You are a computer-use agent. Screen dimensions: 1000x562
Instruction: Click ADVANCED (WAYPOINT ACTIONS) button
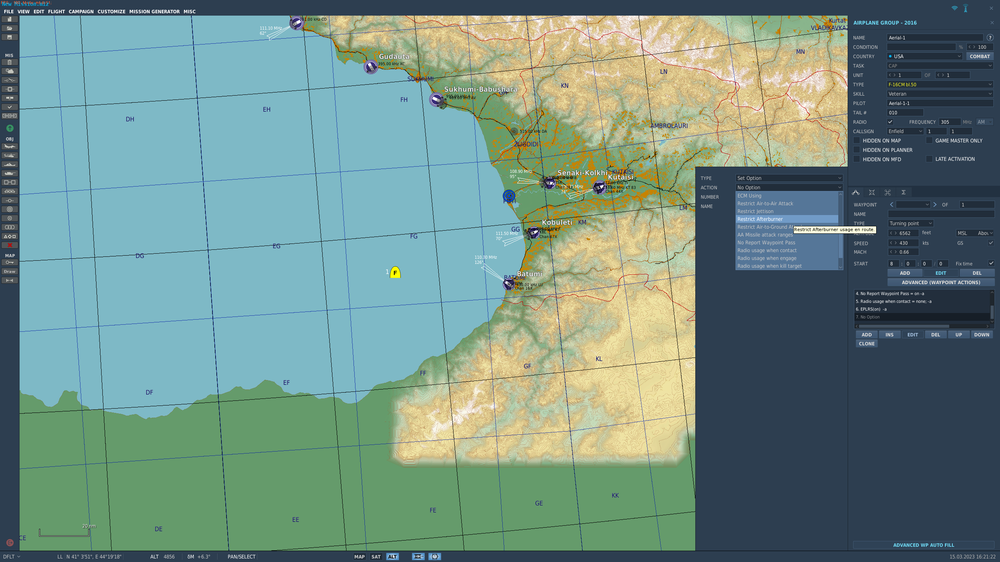940,282
